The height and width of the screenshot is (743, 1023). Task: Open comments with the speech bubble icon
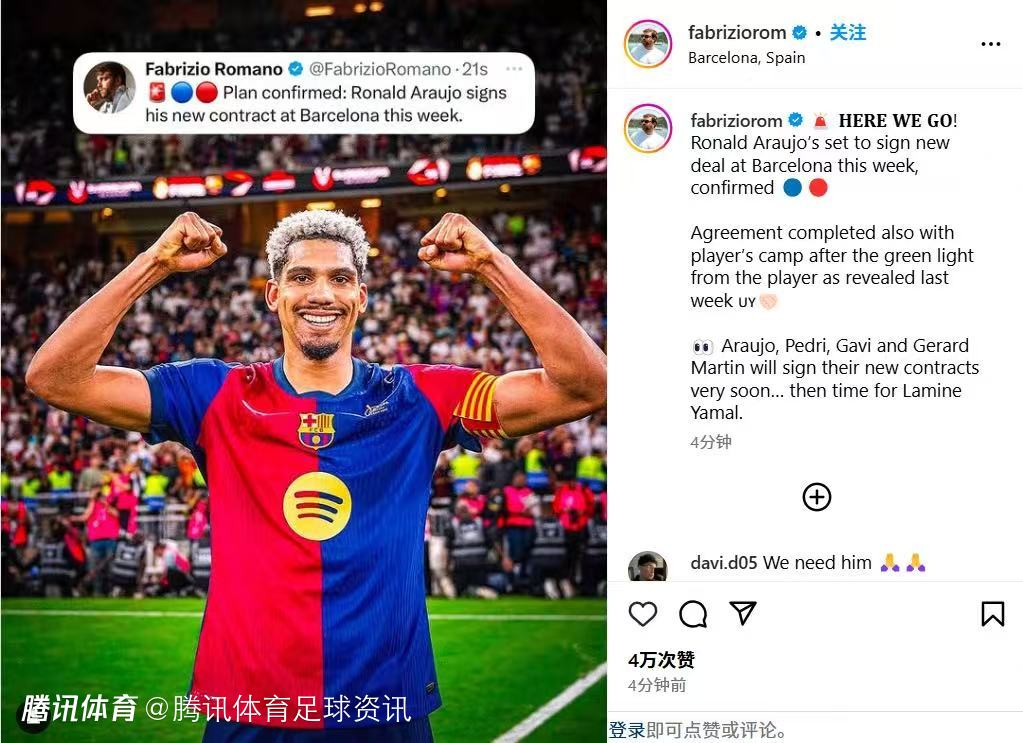point(693,614)
